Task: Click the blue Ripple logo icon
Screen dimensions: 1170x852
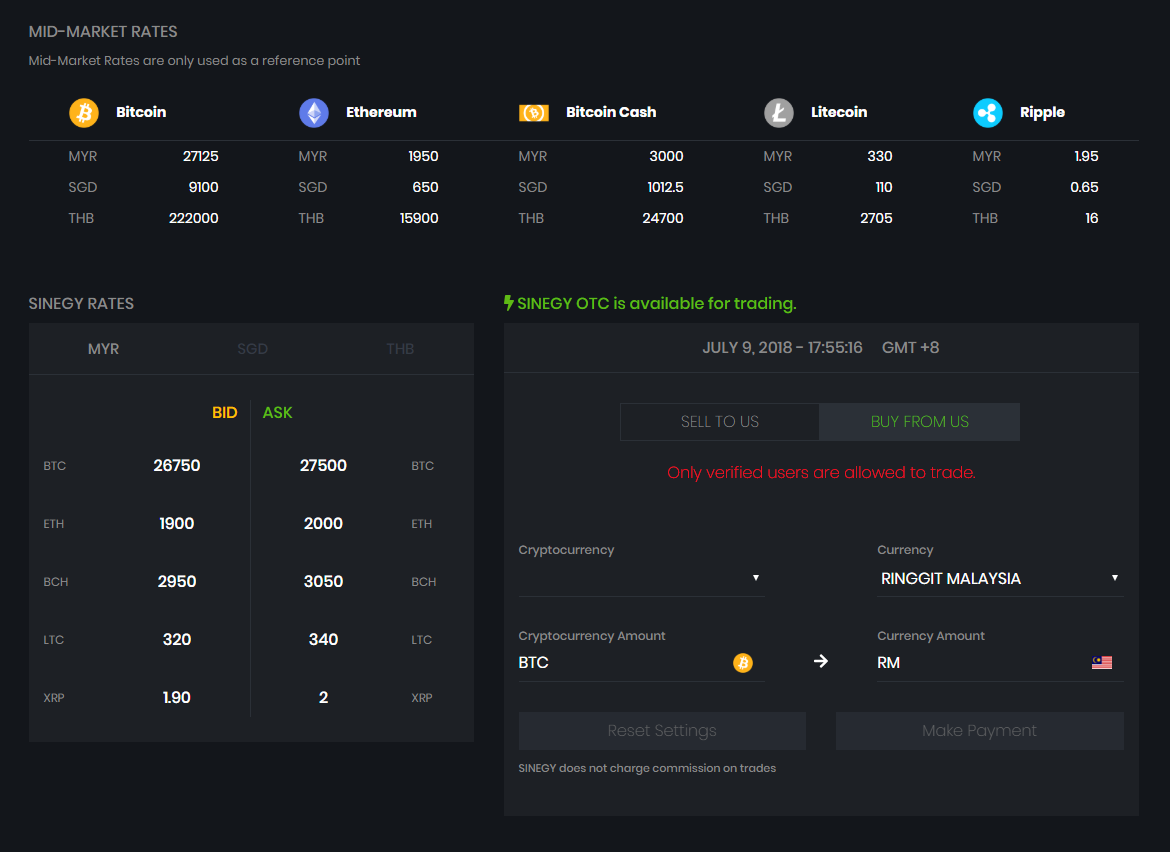Action: pyautogui.click(x=987, y=113)
